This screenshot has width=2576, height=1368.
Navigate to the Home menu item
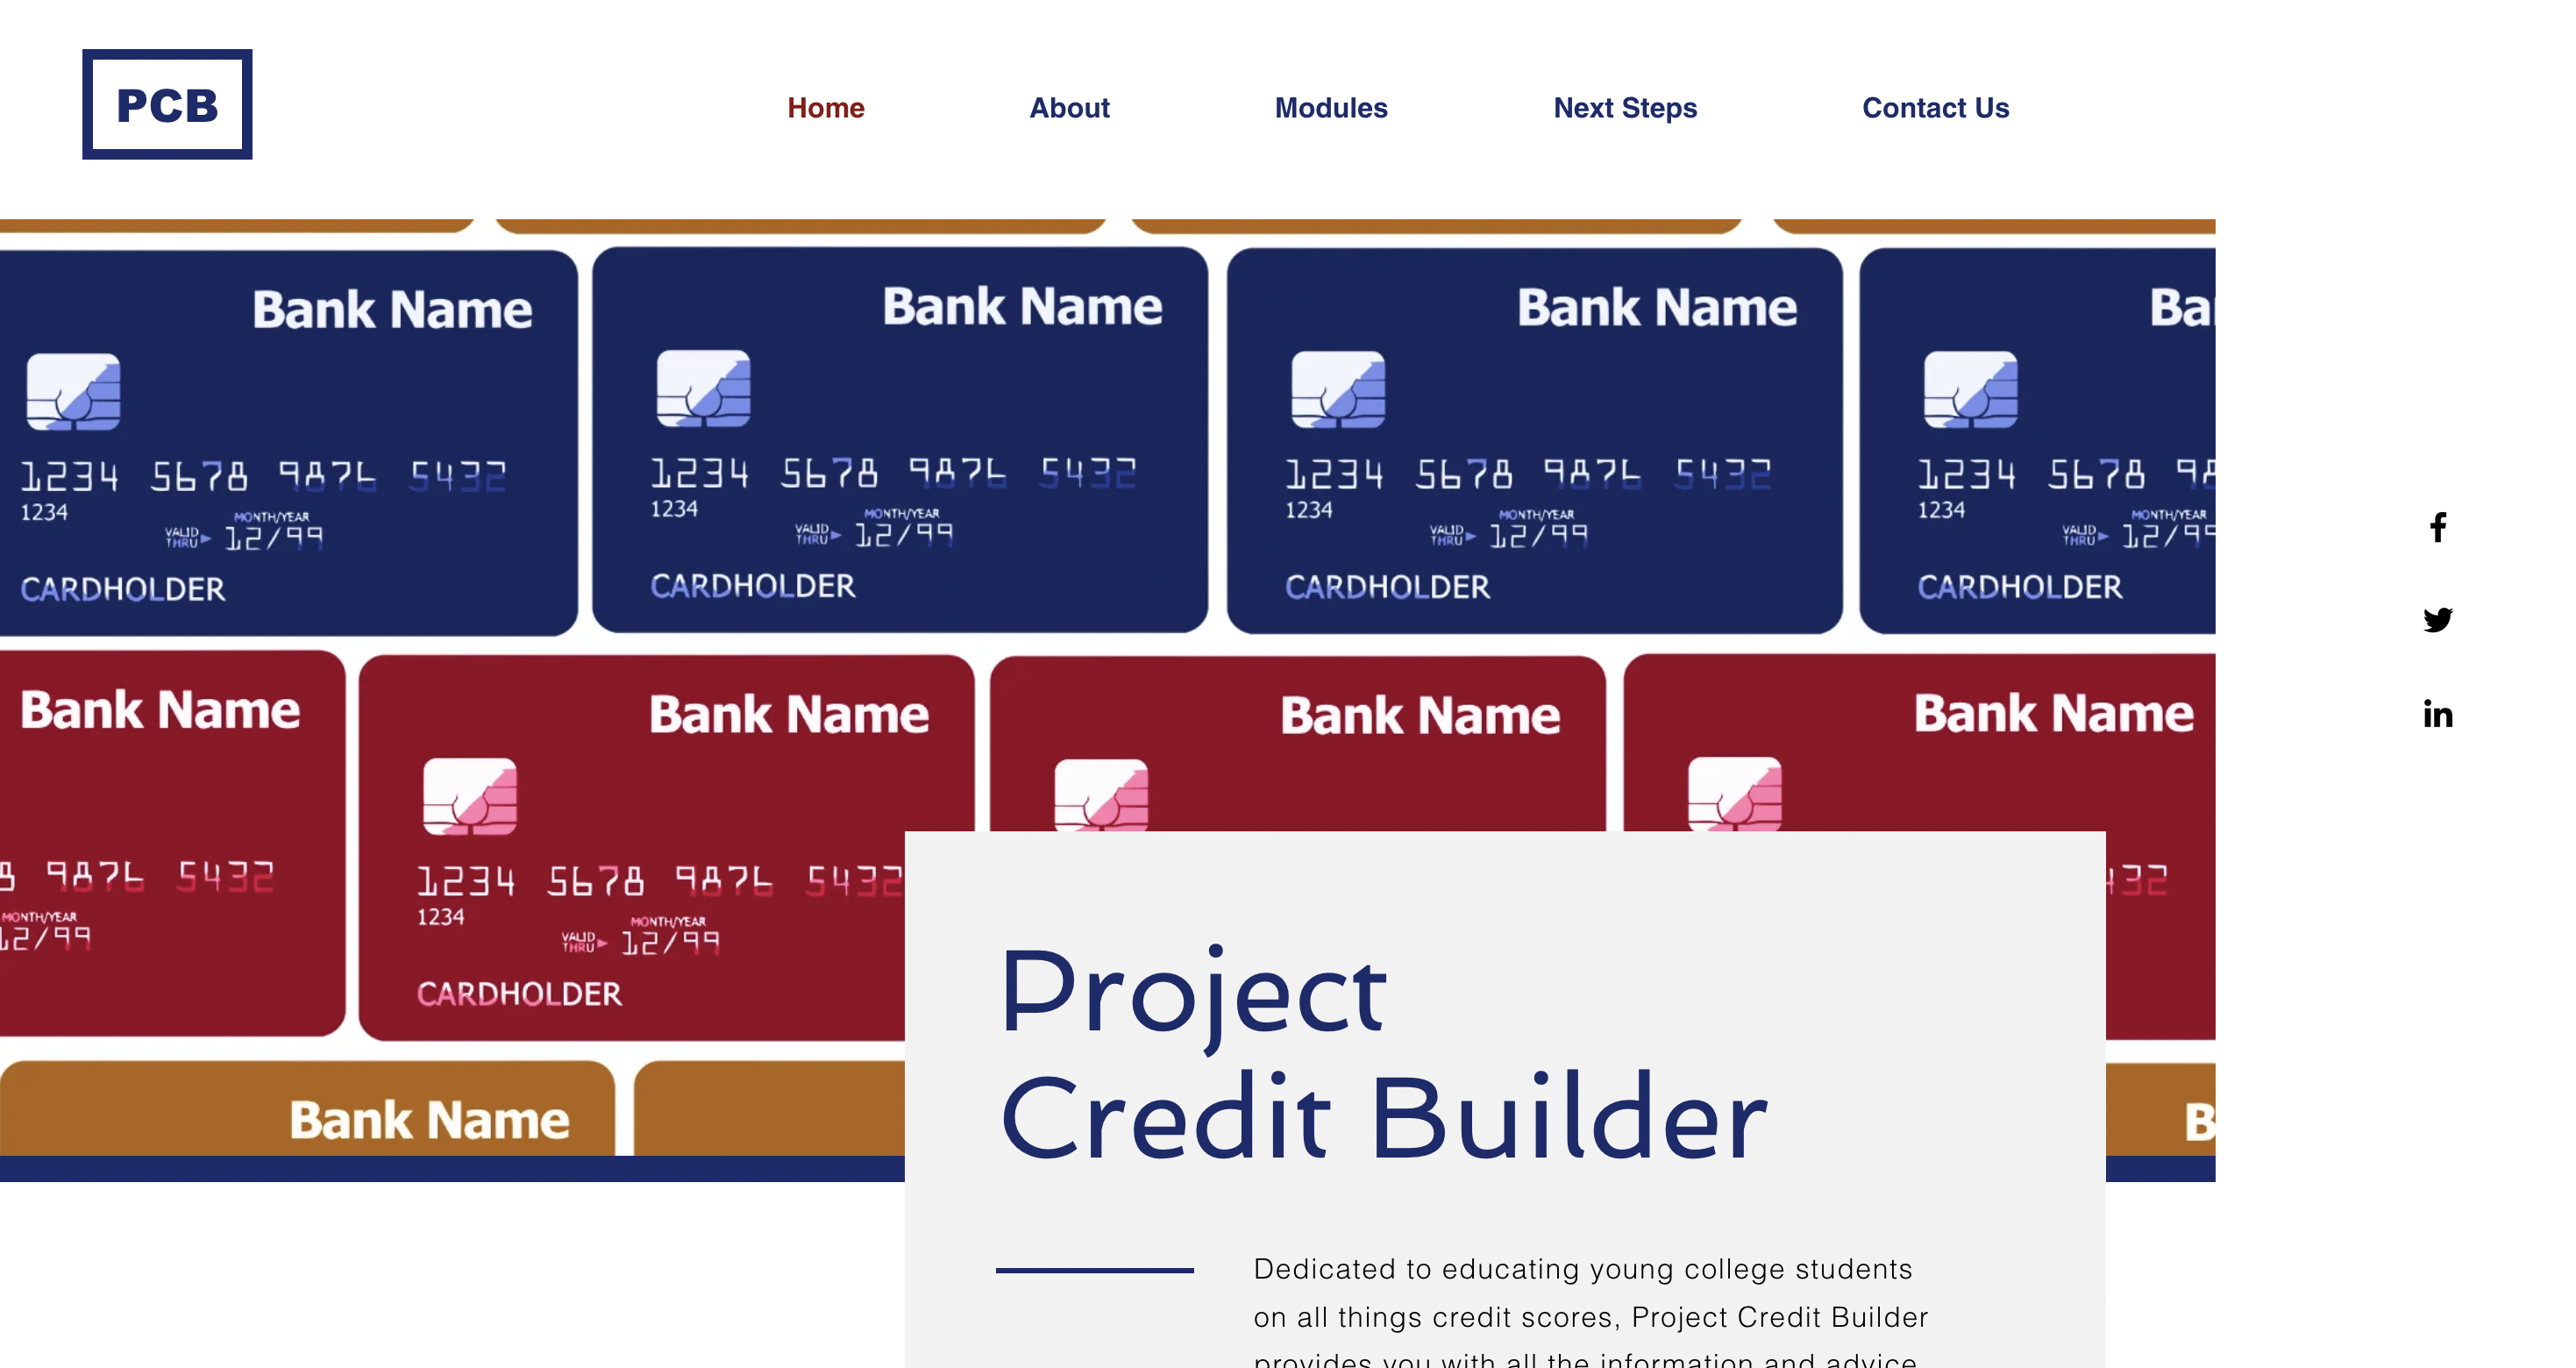(826, 107)
